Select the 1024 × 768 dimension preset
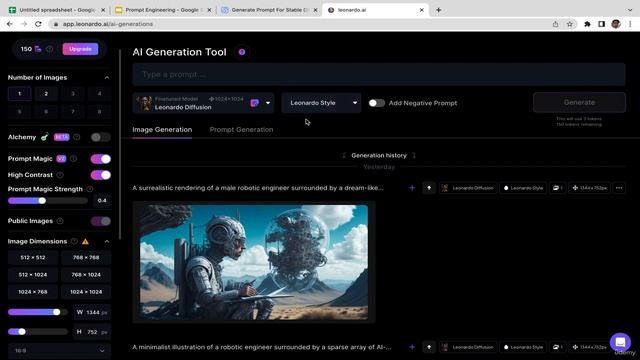Image resolution: width=640 pixels, height=360 pixels. point(33,292)
